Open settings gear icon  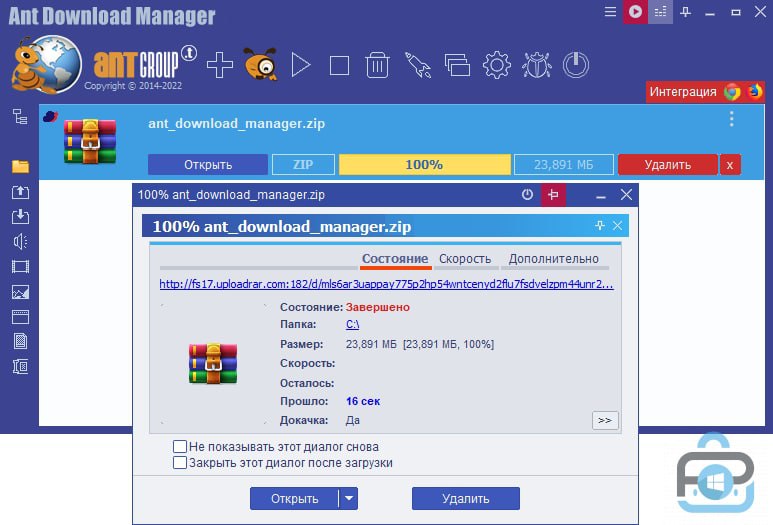pos(496,65)
